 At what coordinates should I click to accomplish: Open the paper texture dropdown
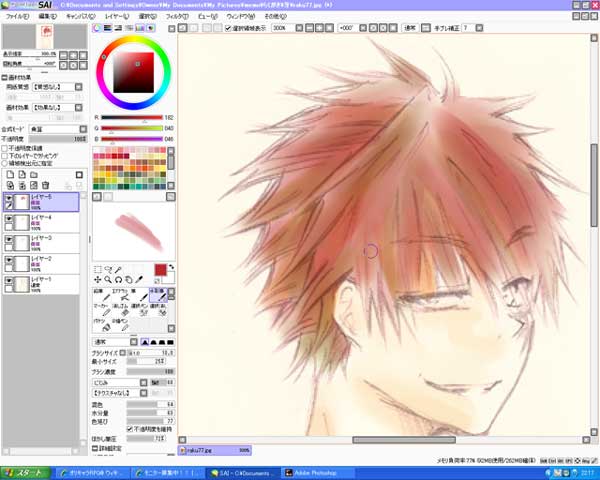[78, 87]
